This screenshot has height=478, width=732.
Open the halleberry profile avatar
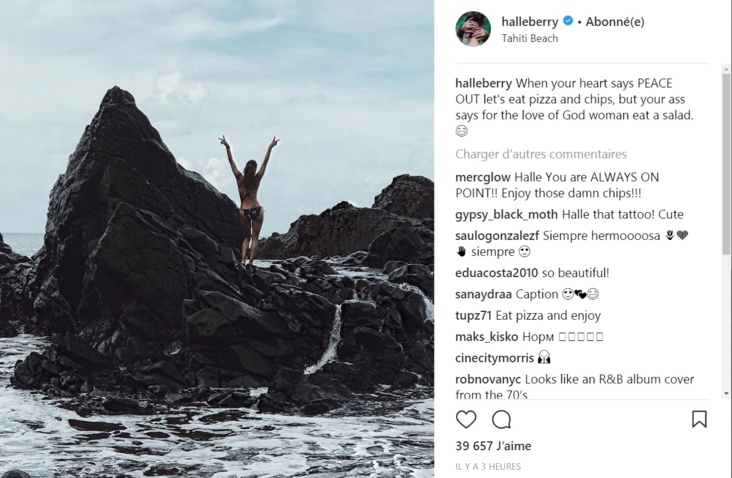(473, 28)
